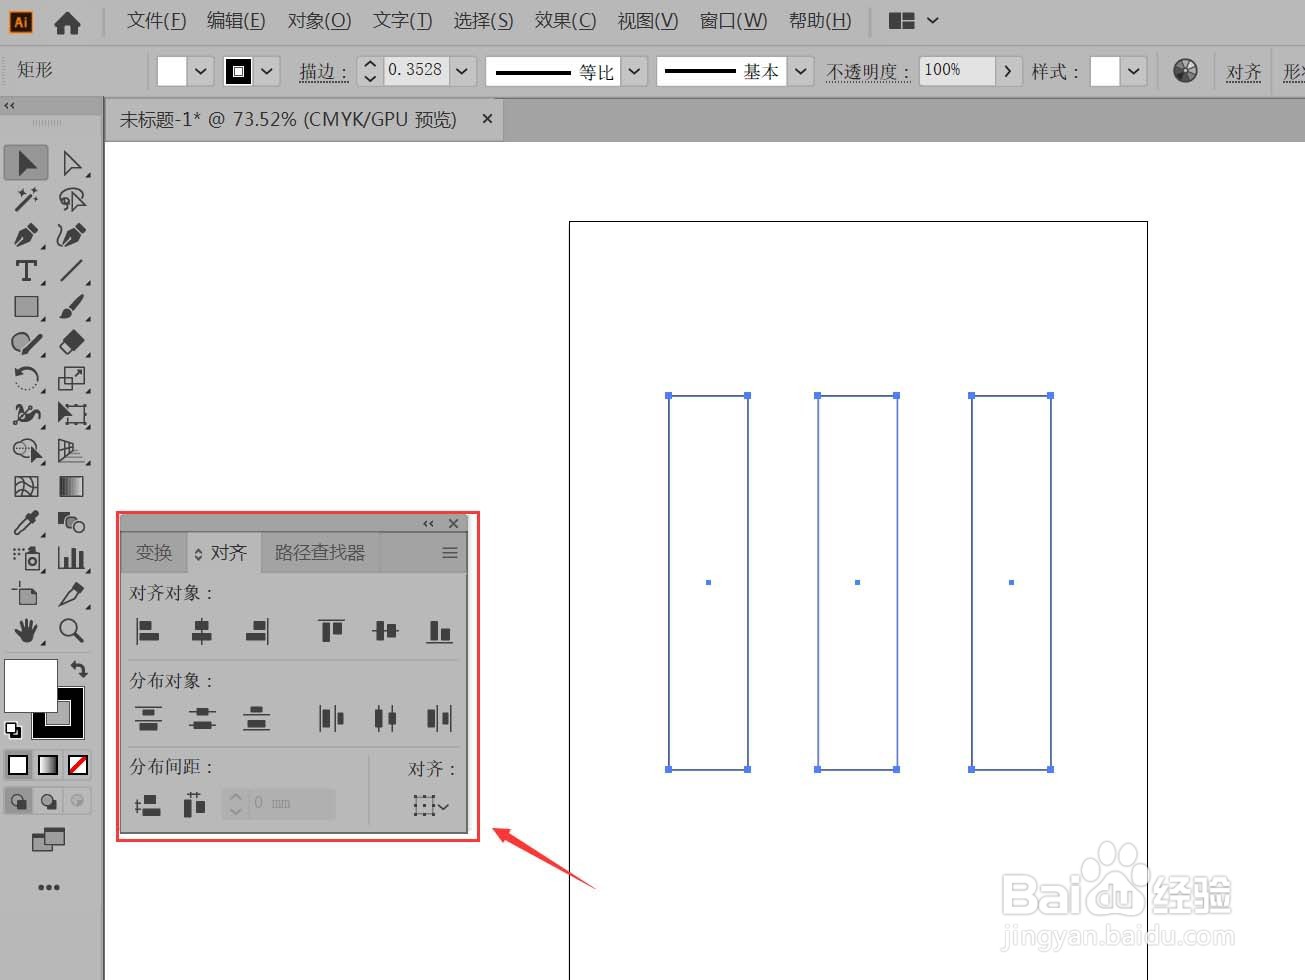Viewport: 1305px width, 980px height.
Task: Enable Draw Behind mode
Action: tap(48, 801)
